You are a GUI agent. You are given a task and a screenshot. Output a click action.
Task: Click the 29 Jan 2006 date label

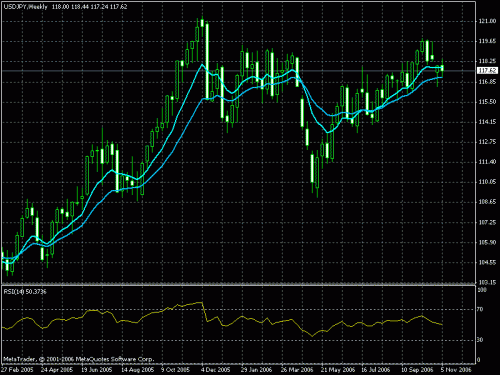click(256, 370)
